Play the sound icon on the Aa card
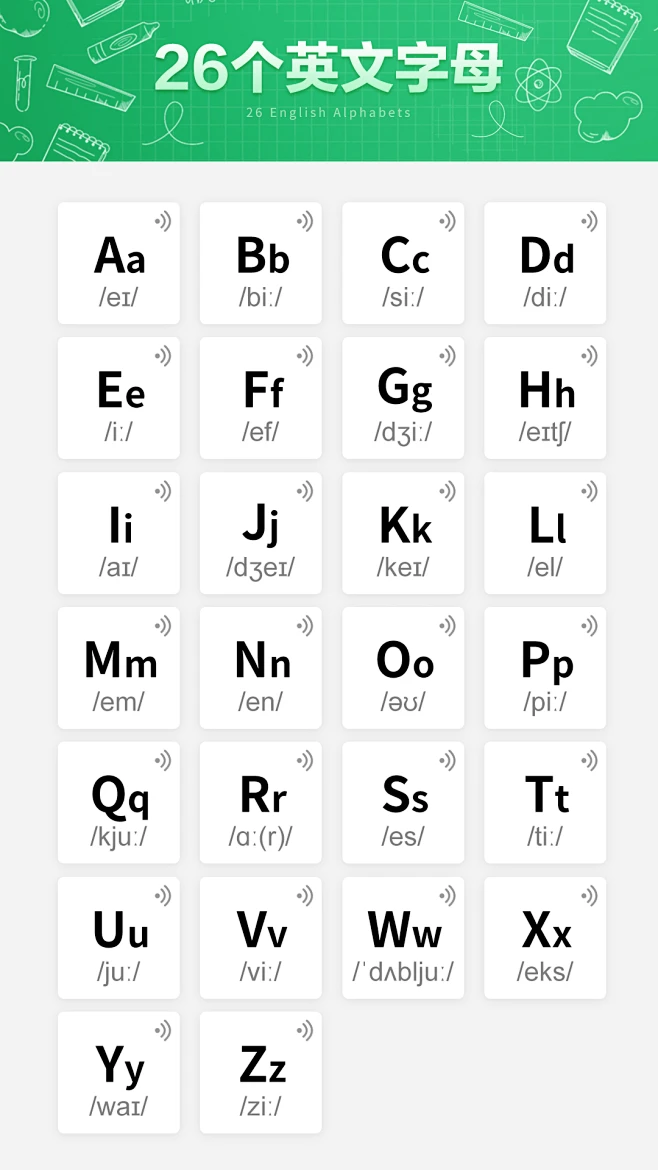Image resolution: width=658 pixels, height=1170 pixels. 163,221
